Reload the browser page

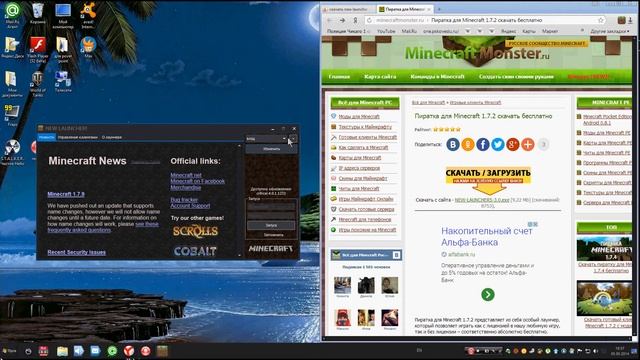point(369,20)
